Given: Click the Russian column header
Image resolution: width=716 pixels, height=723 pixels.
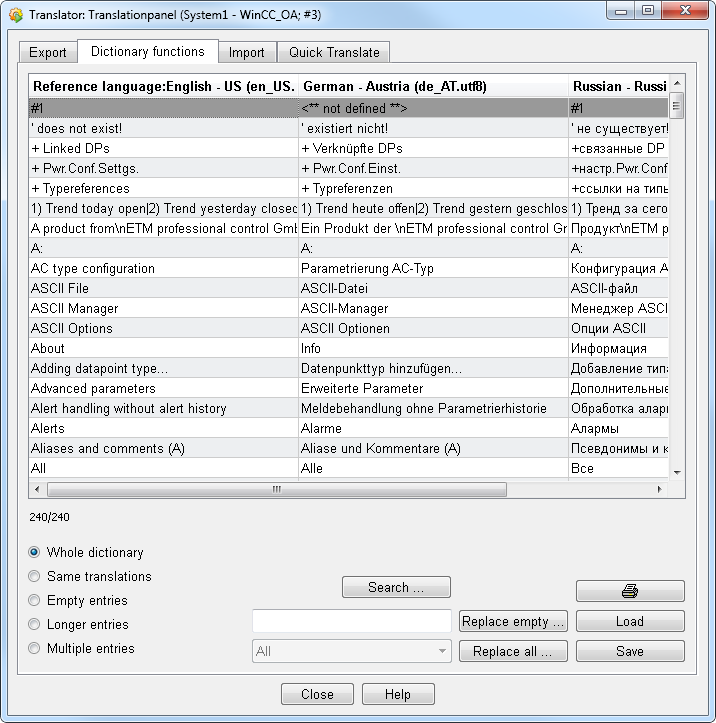Looking at the screenshot, I should point(619,86).
